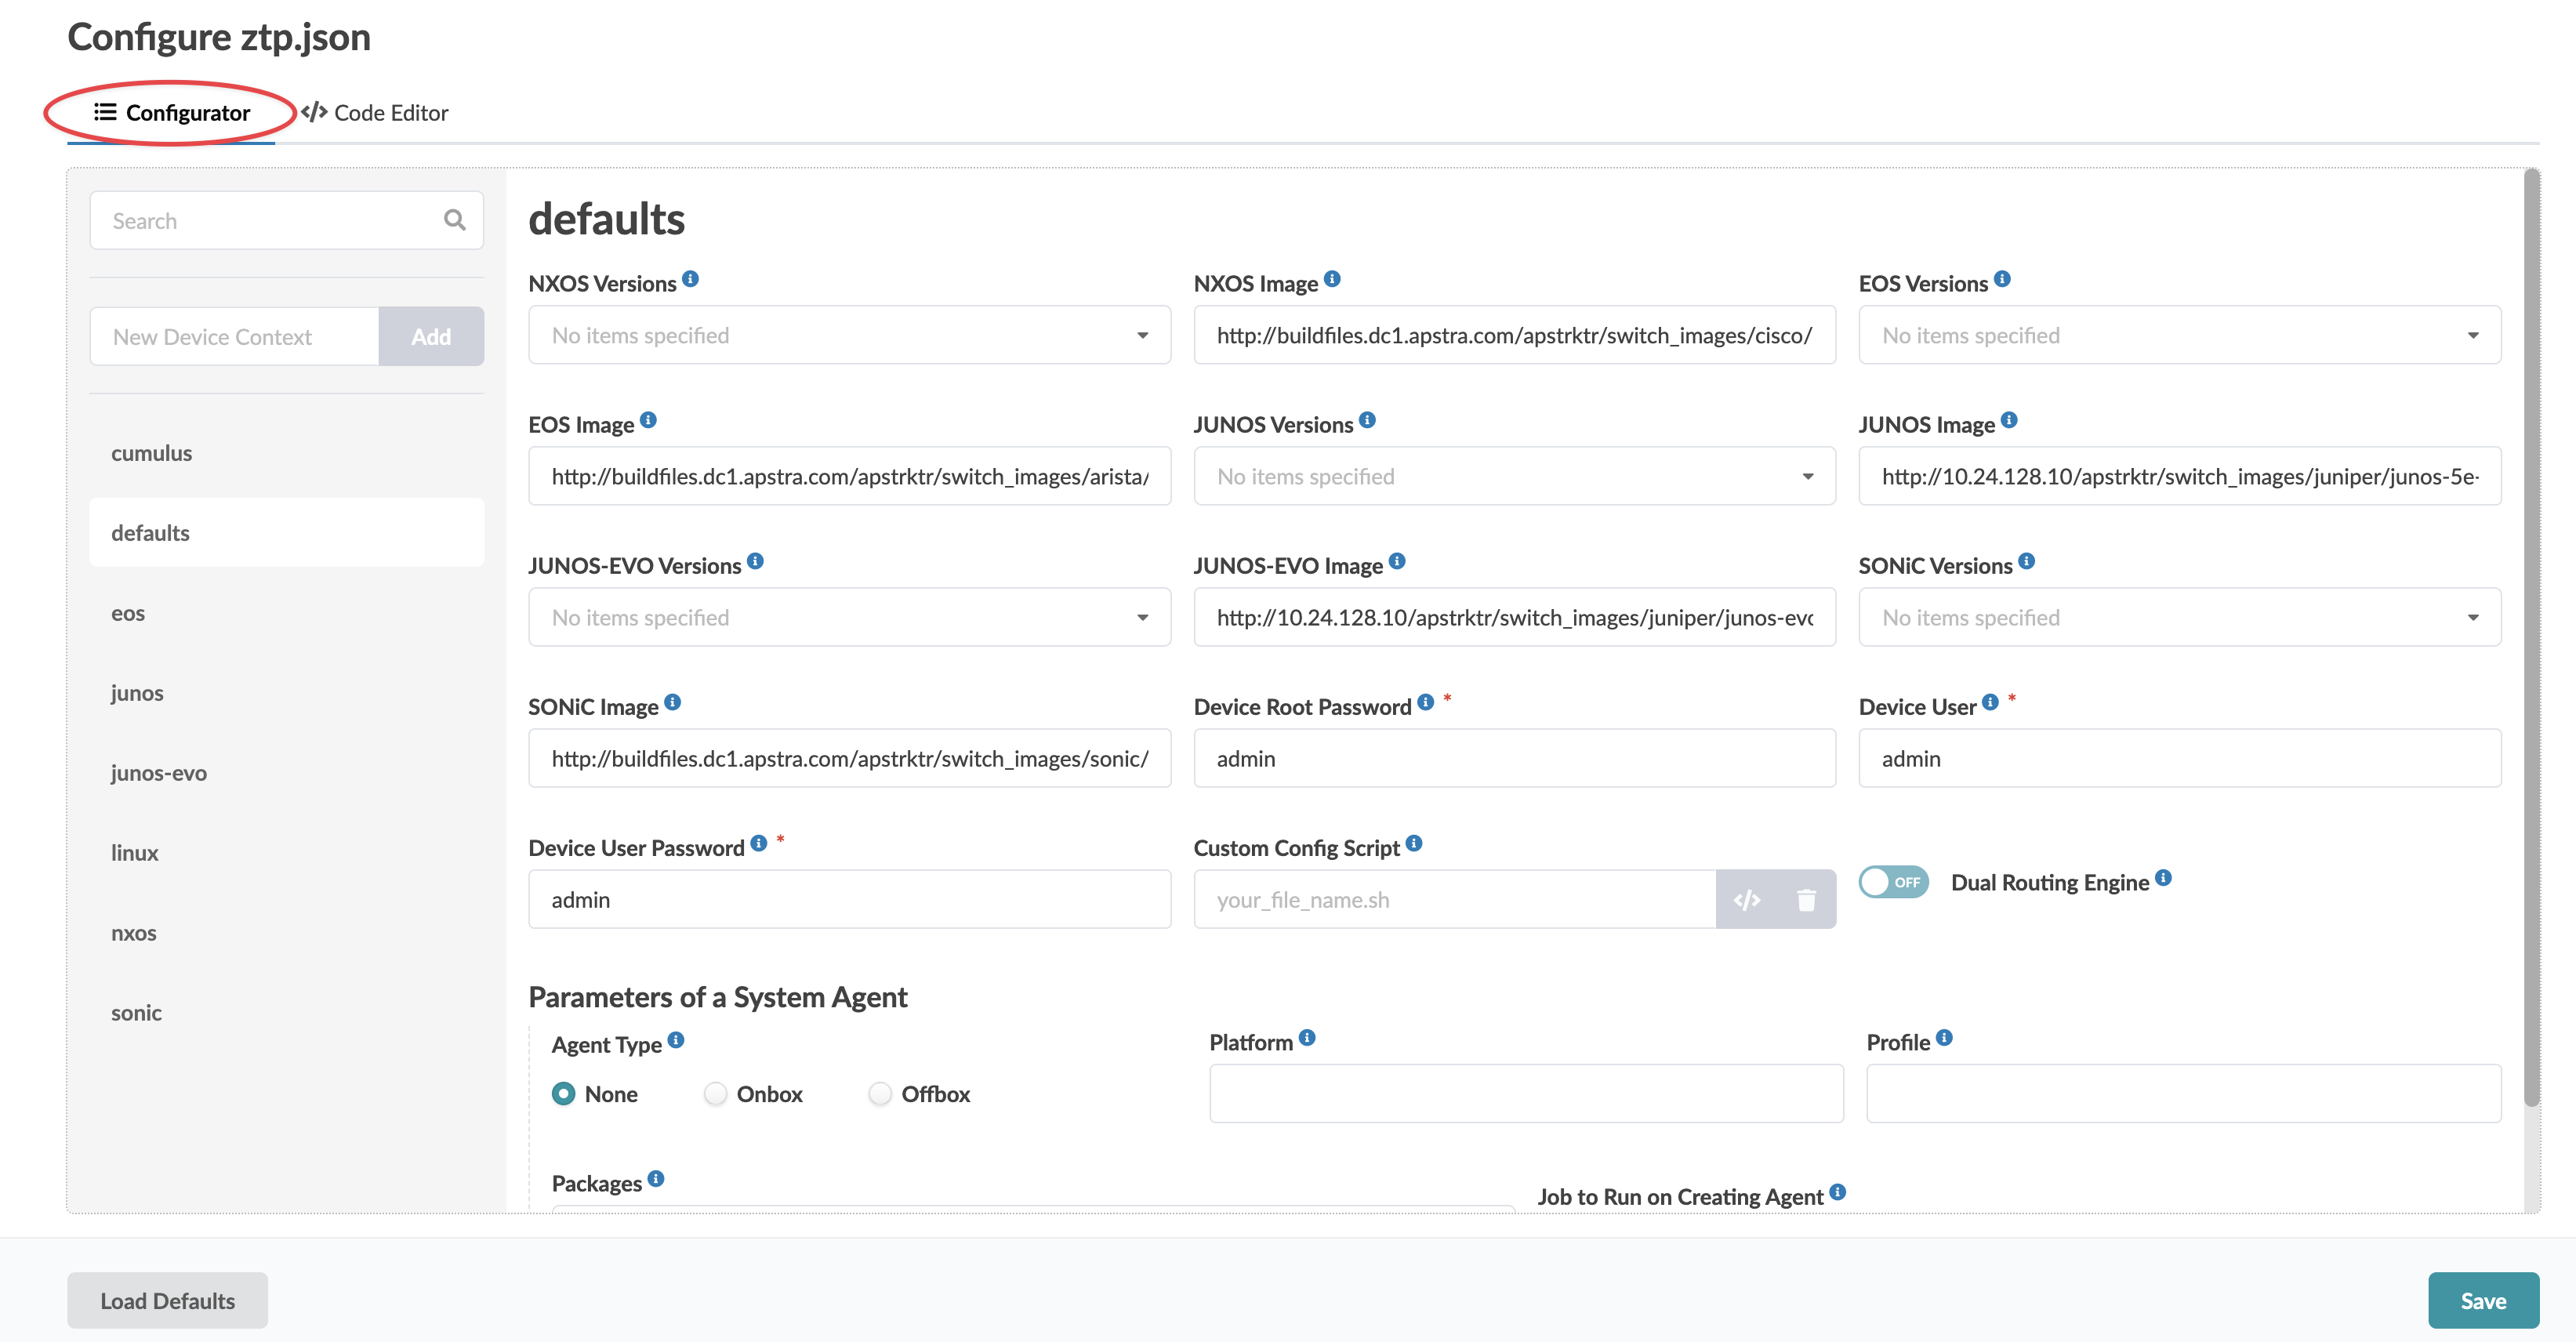Save the ztp.json configuration
This screenshot has width=2576, height=1342.
pyautogui.click(x=2482, y=1300)
